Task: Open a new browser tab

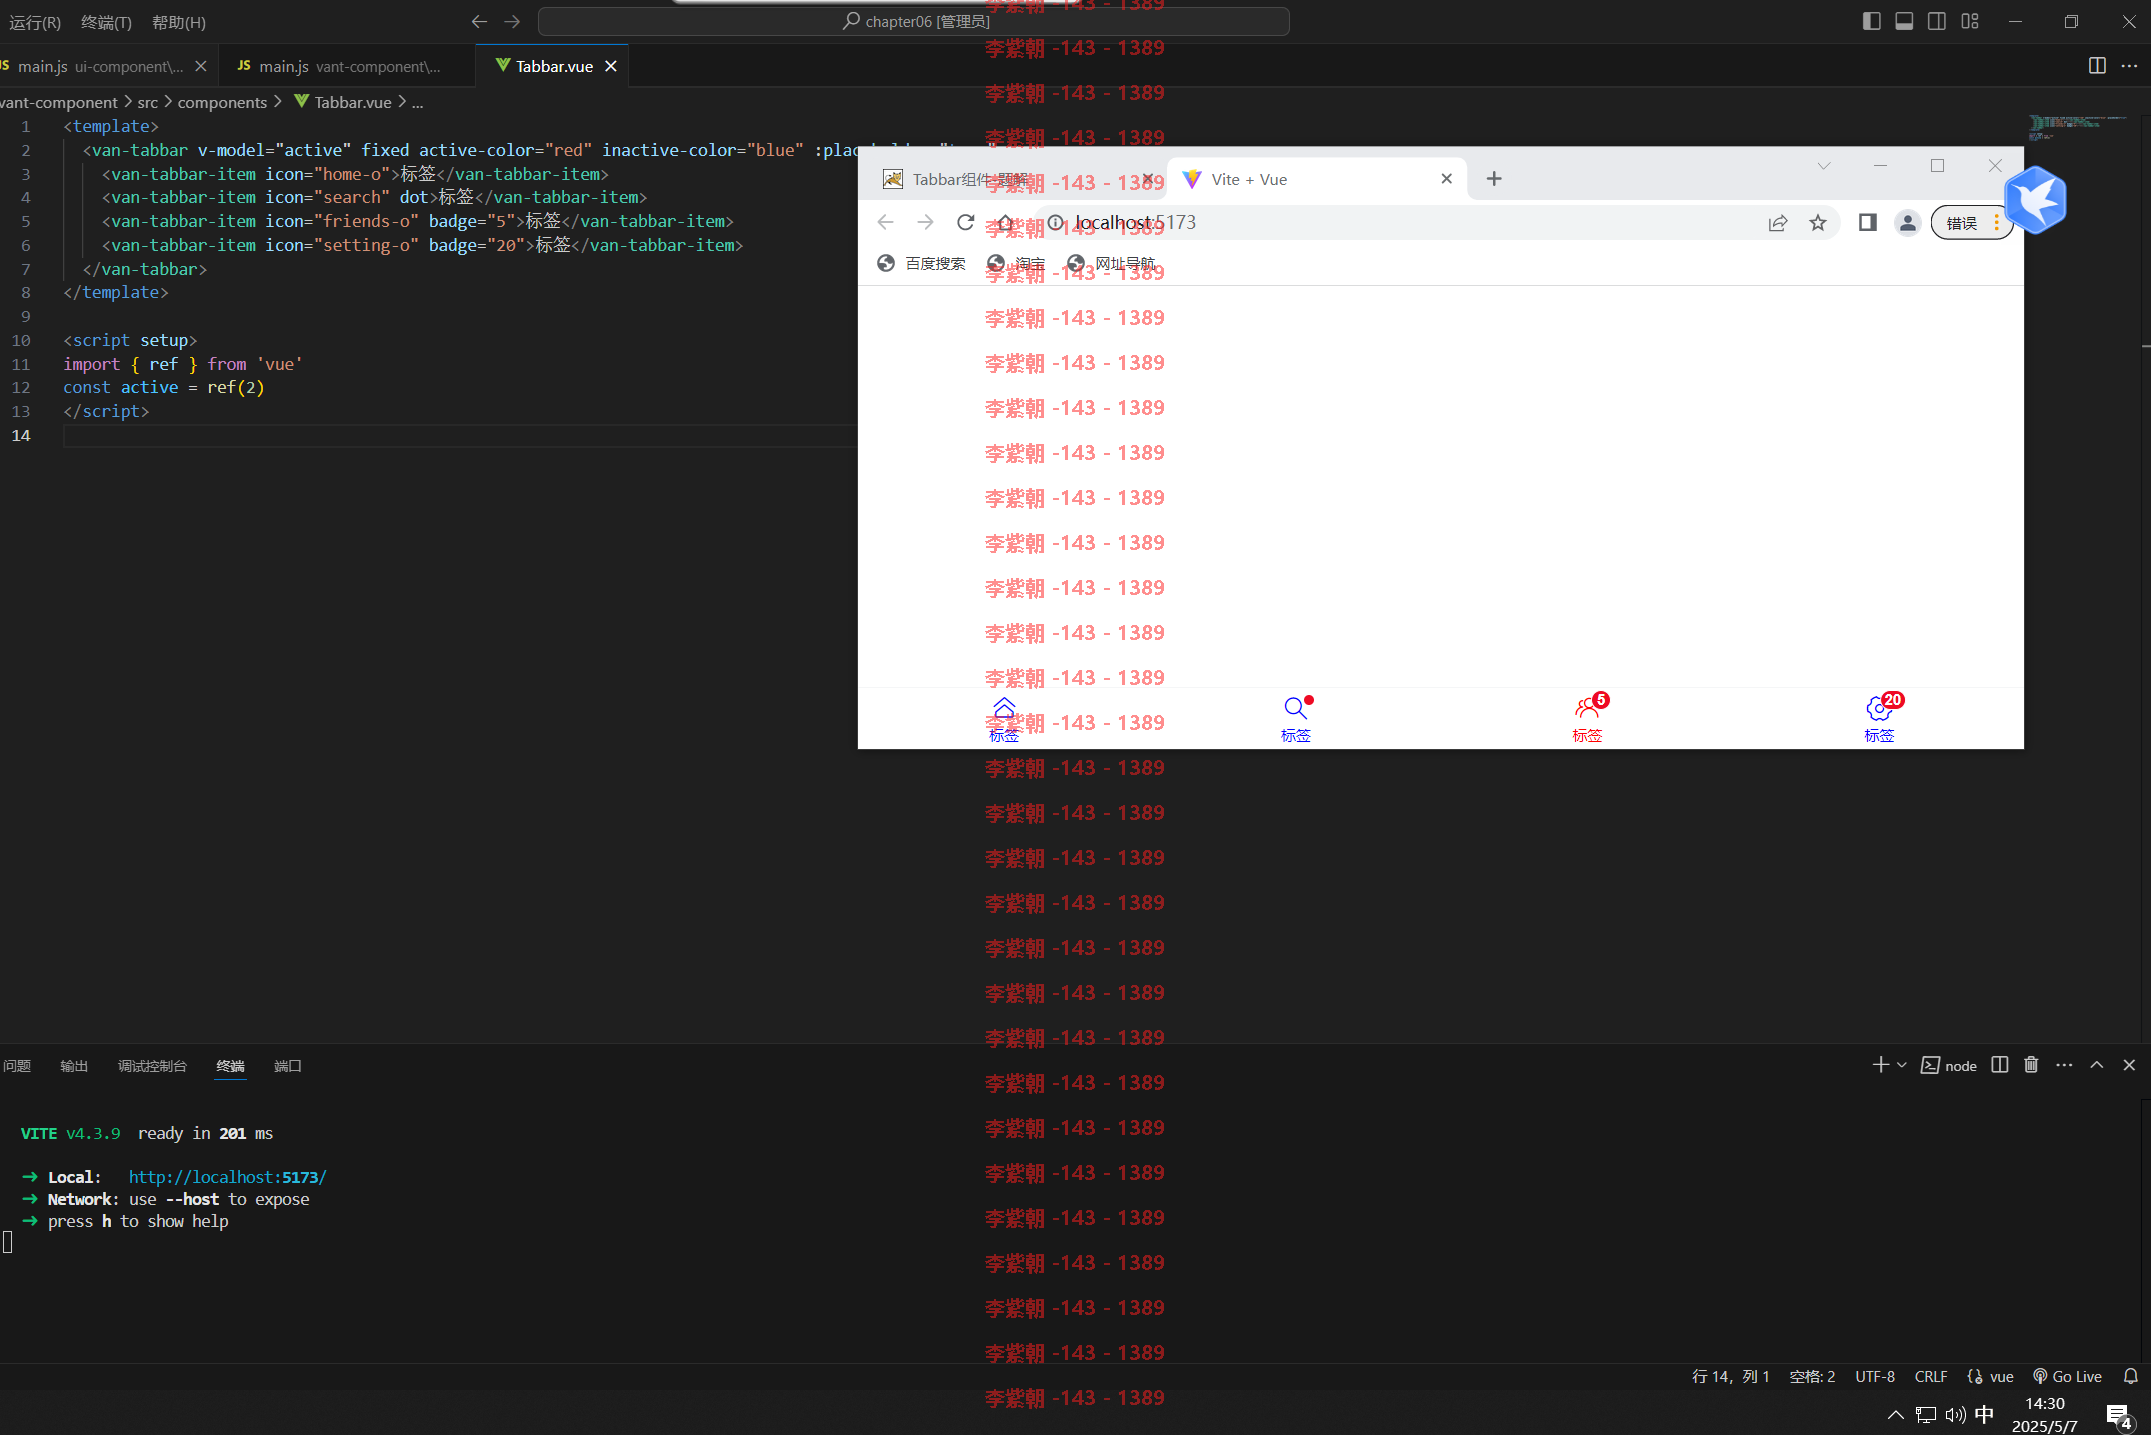Action: [1494, 179]
